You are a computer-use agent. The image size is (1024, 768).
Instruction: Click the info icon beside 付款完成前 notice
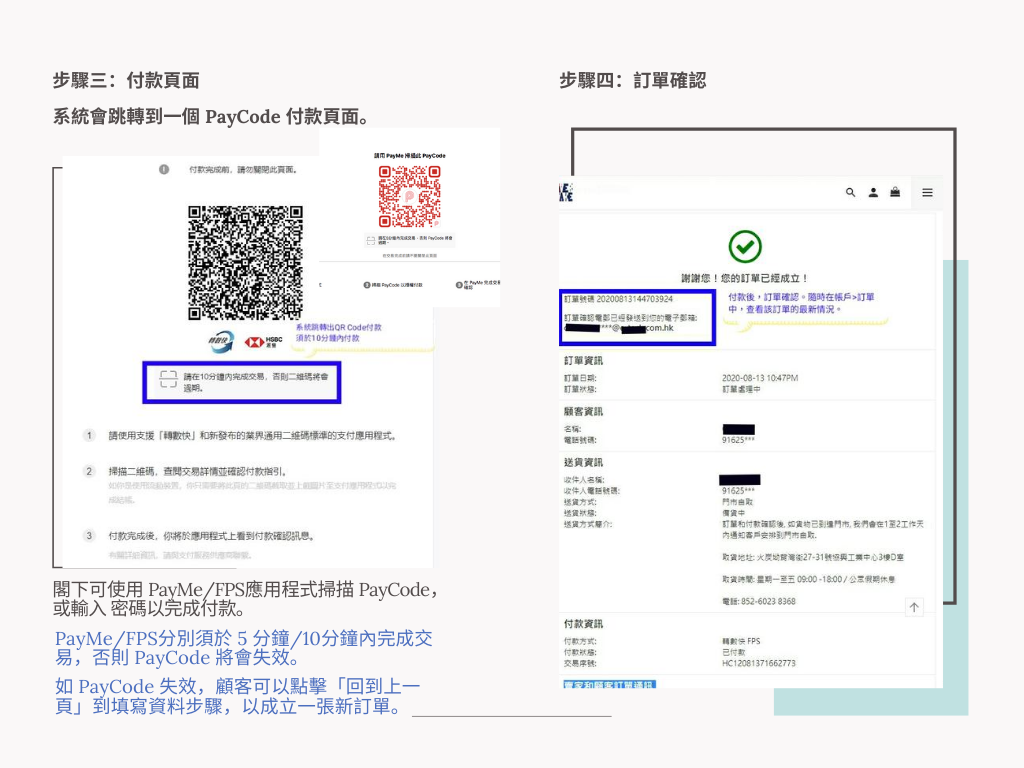click(x=164, y=169)
